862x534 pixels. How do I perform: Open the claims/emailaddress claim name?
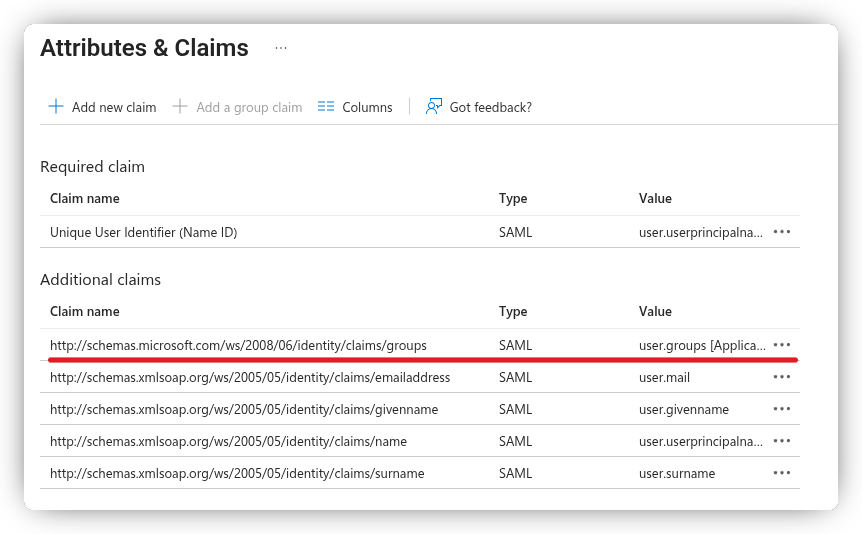point(250,377)
